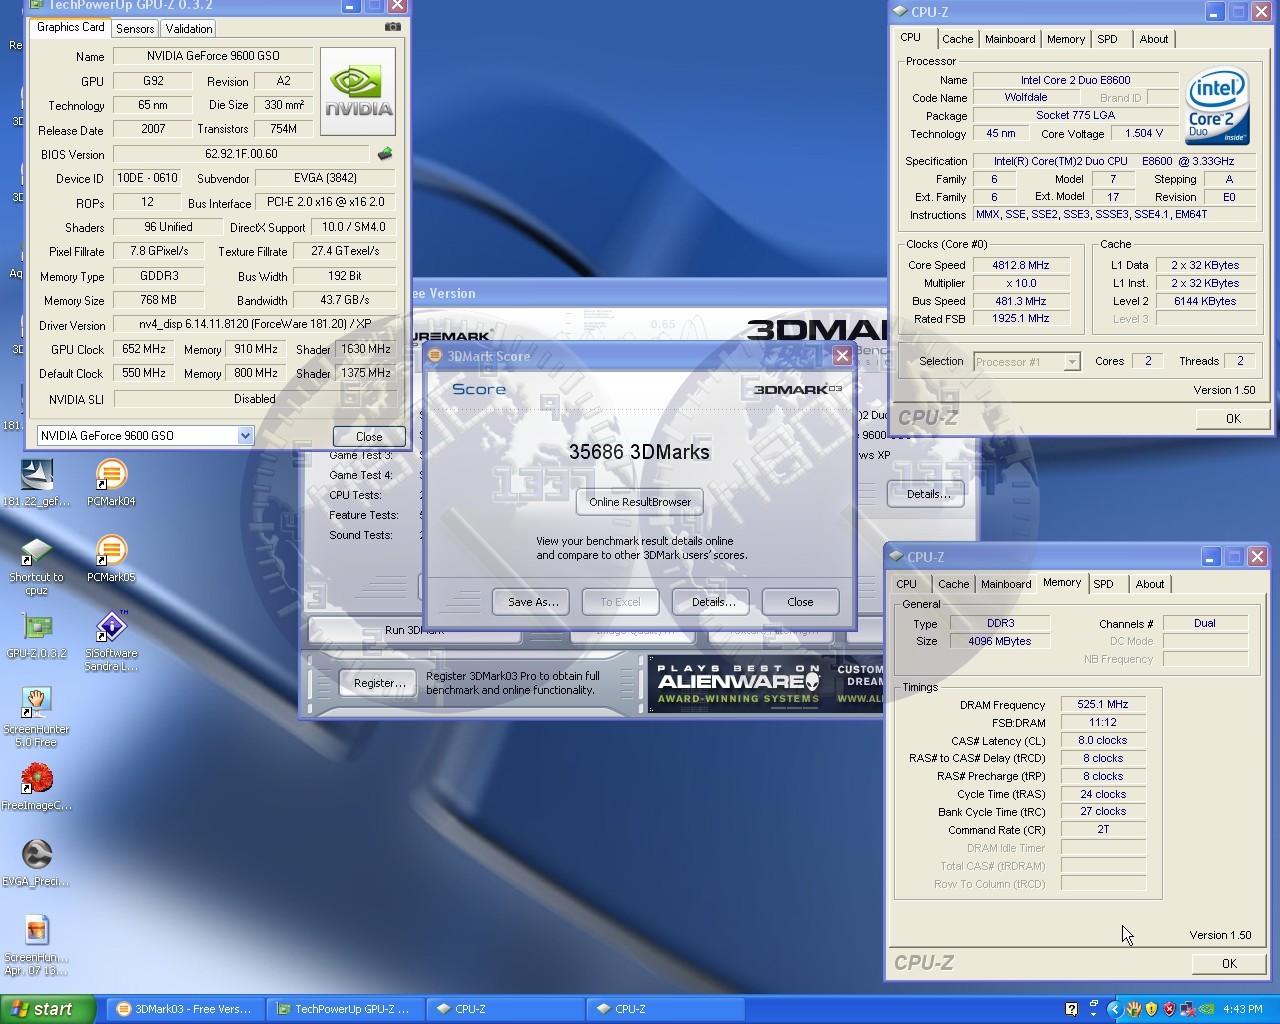Click the 35686 3DMarks score text
This screenshot has width=1280, height=1024.
(639, 452)
